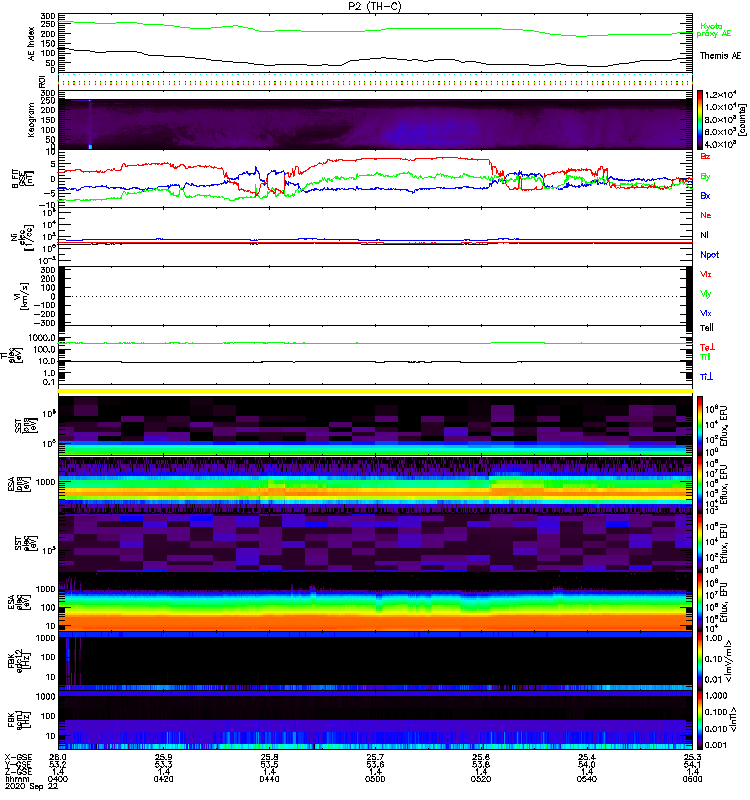Click the green Viy legend label

(705, 294)
